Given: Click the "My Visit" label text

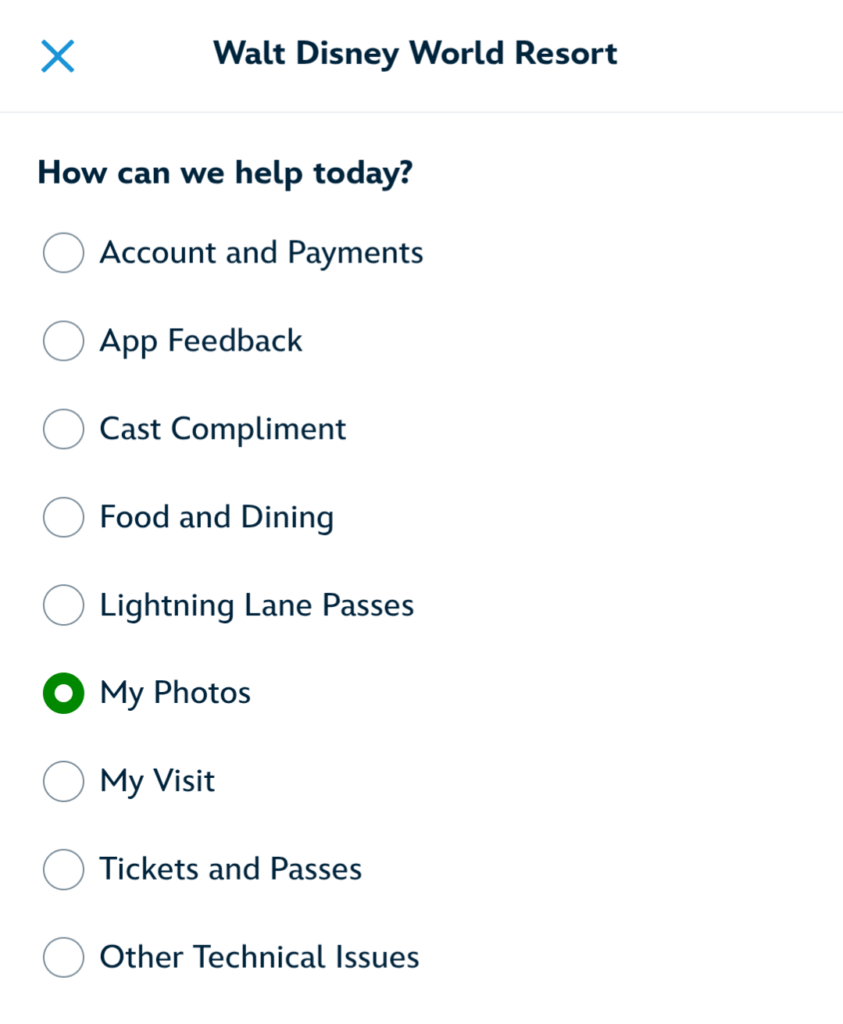Looking at the screenshot, I should click(x=157, y=781).
